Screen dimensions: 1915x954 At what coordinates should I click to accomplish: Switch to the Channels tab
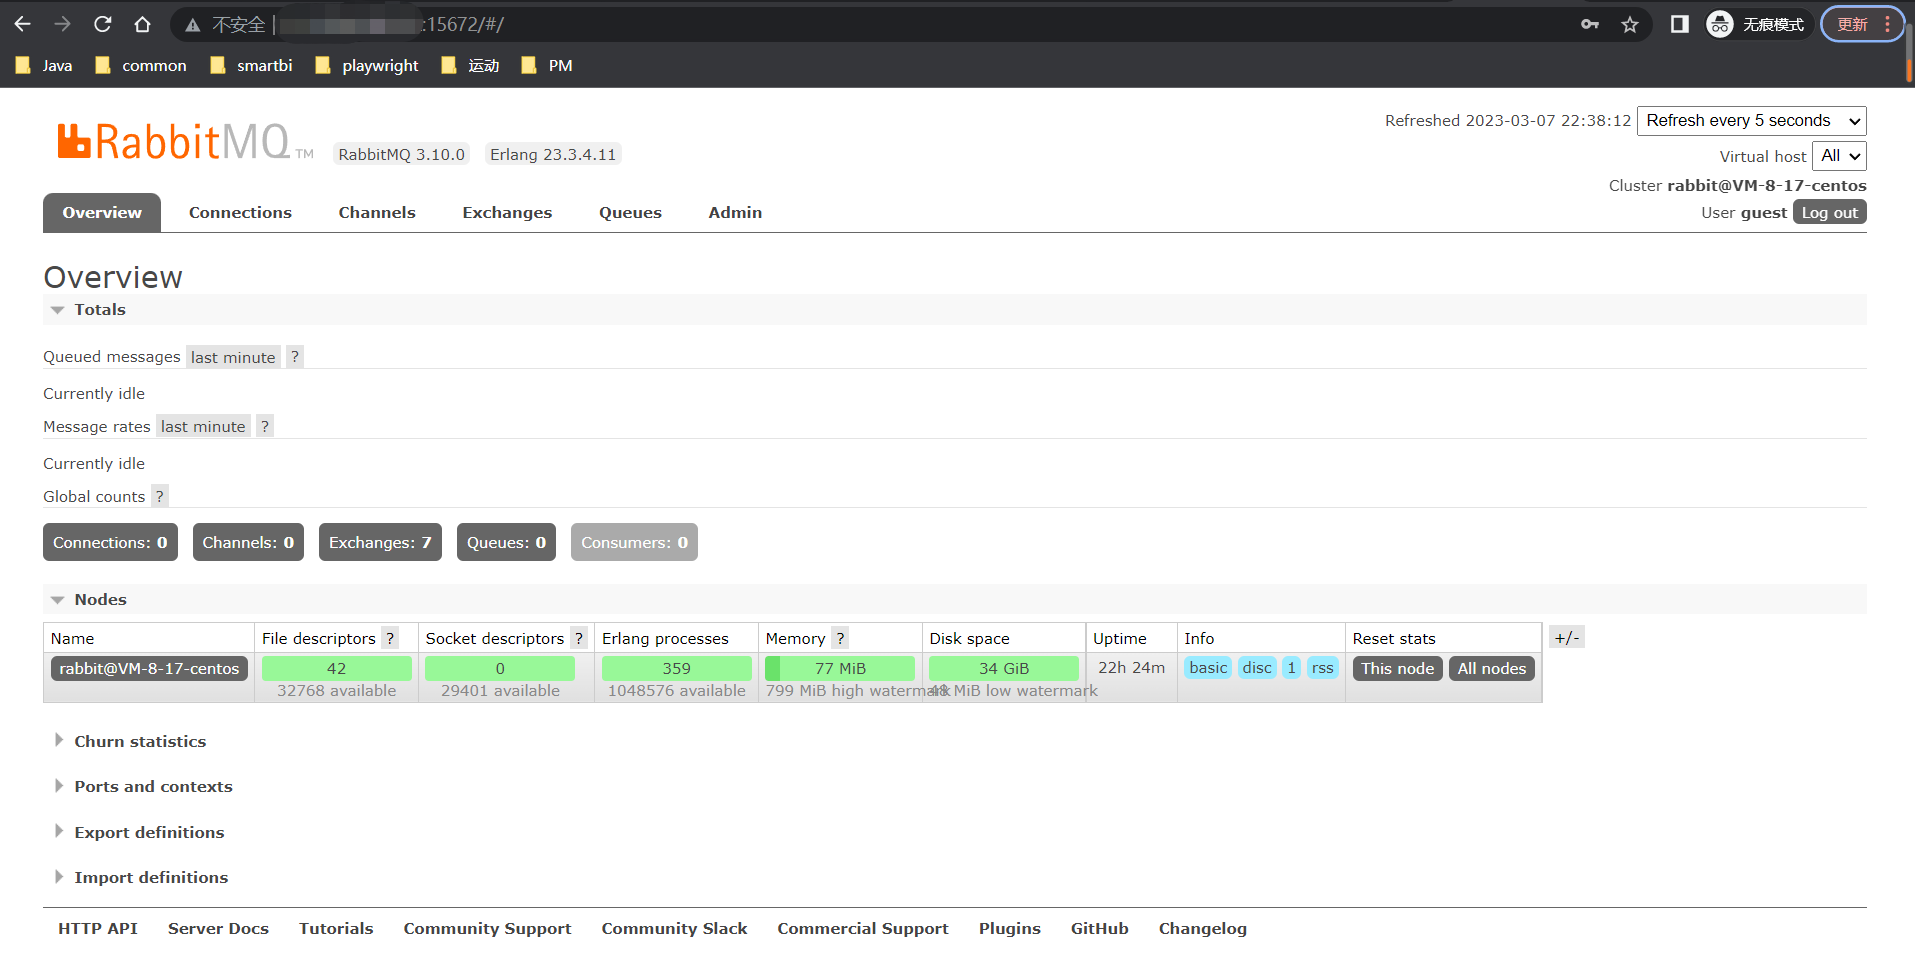377,213
